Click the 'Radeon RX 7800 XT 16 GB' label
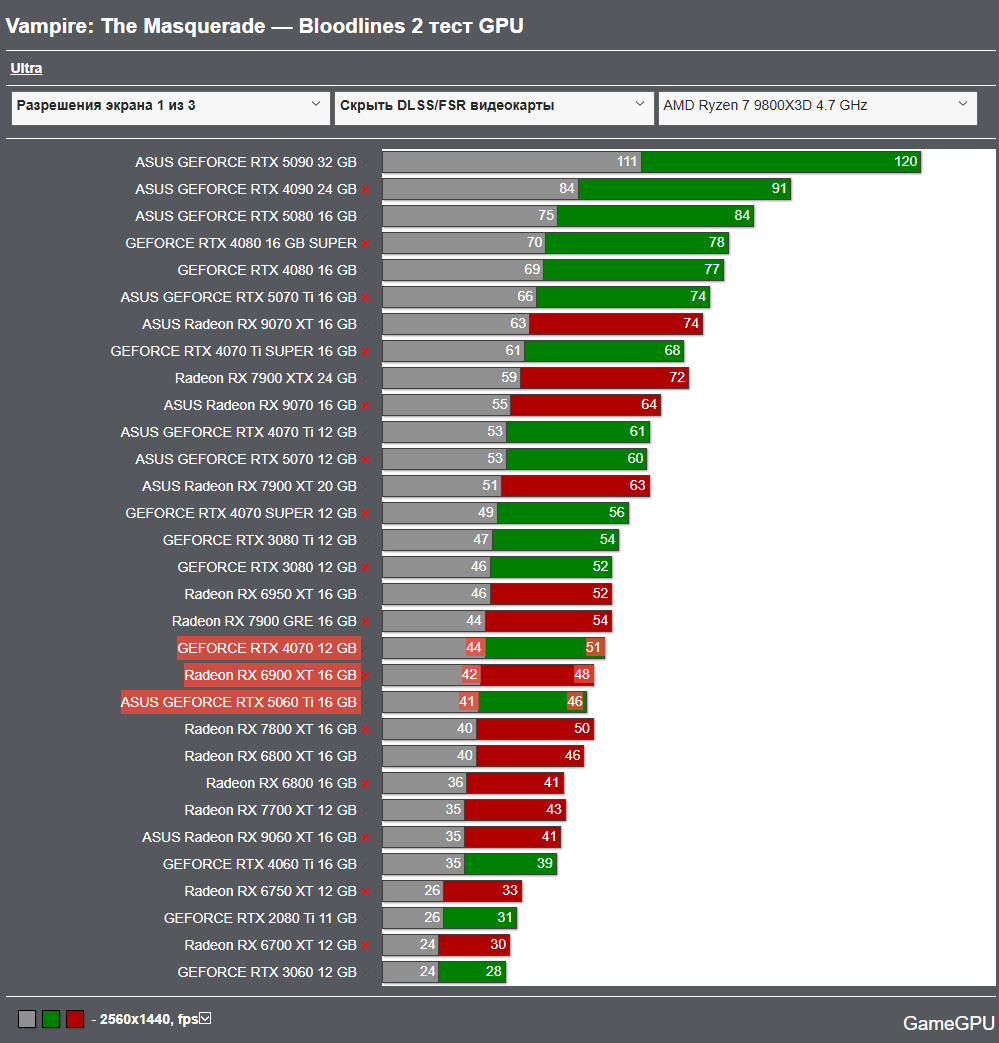 pos(271,730)
